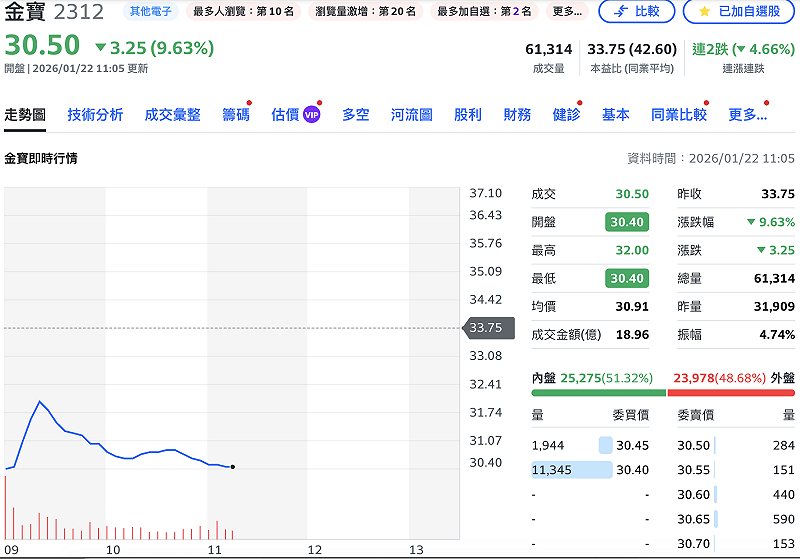Switch to the 健診 tab
800x559 pixels.
tap(566, 115)
